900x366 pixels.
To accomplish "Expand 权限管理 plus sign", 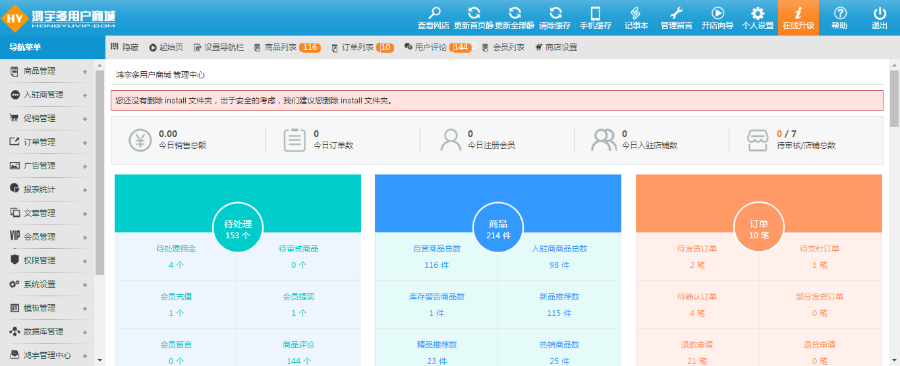I will (85, 261).
